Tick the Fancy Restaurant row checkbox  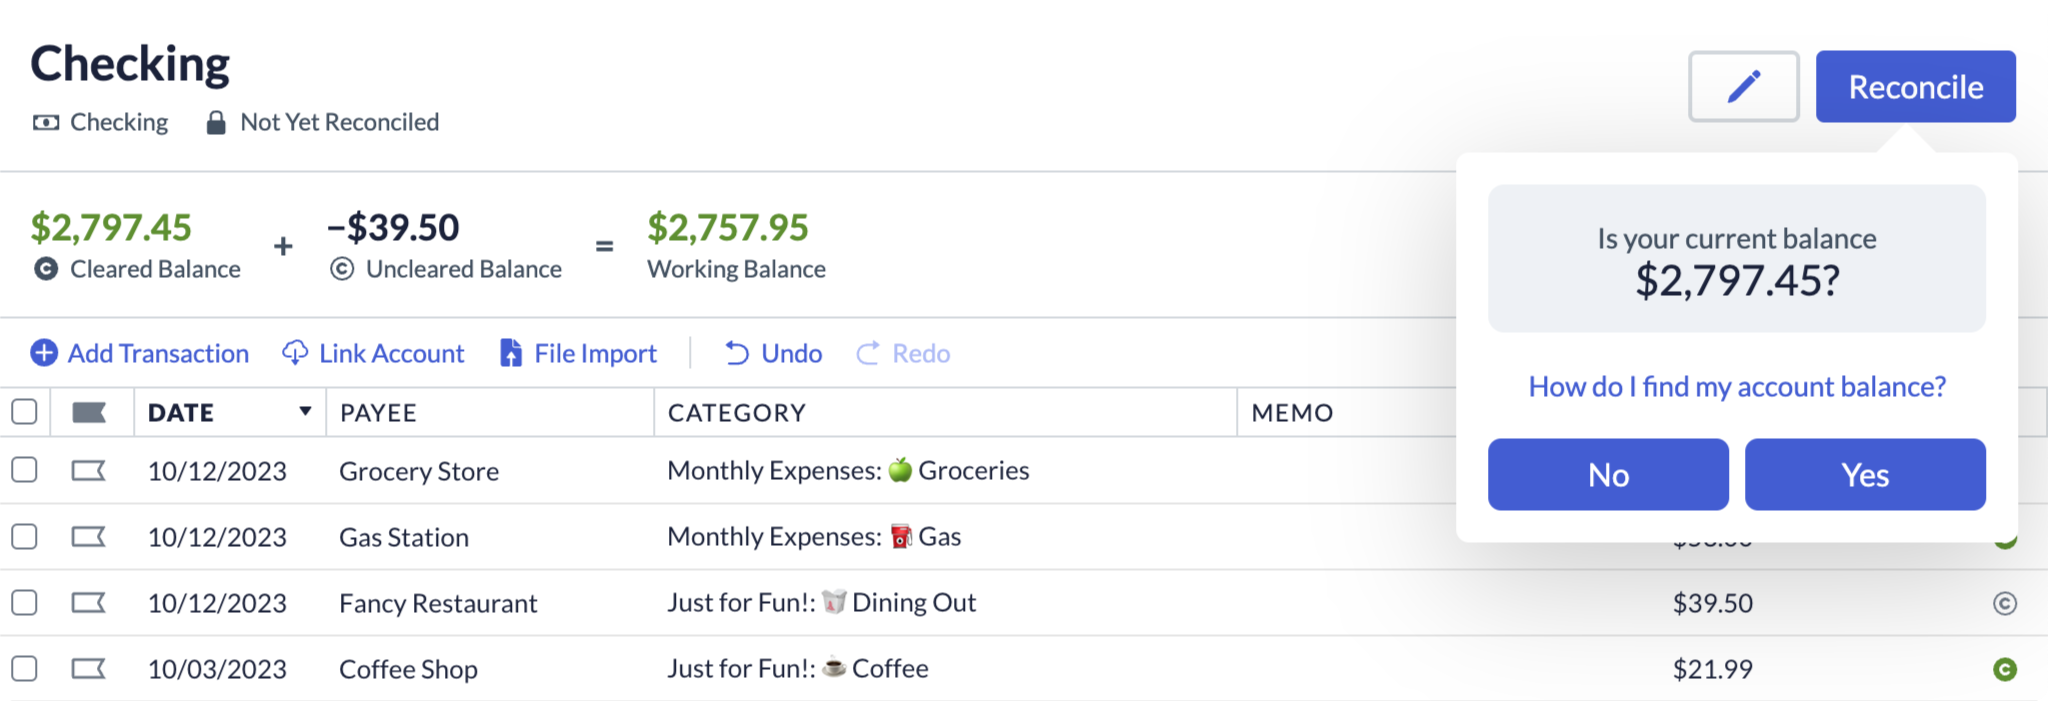pos(24,603)
